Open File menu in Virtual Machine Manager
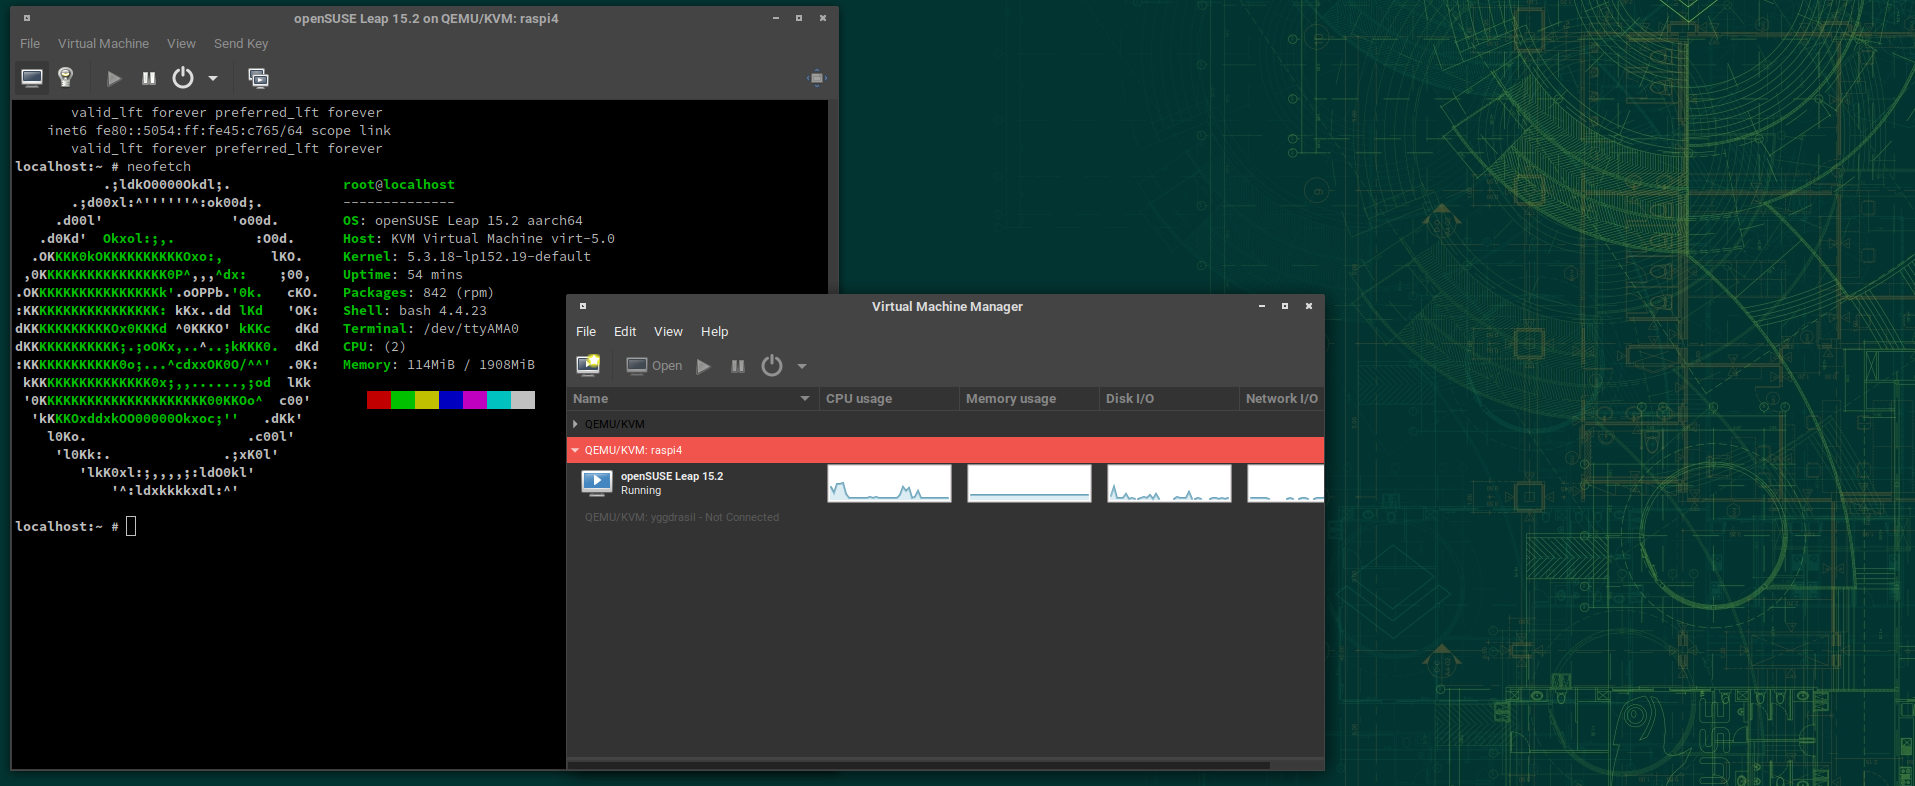This screenshot has height=786, width=1915. pos(586,331)
